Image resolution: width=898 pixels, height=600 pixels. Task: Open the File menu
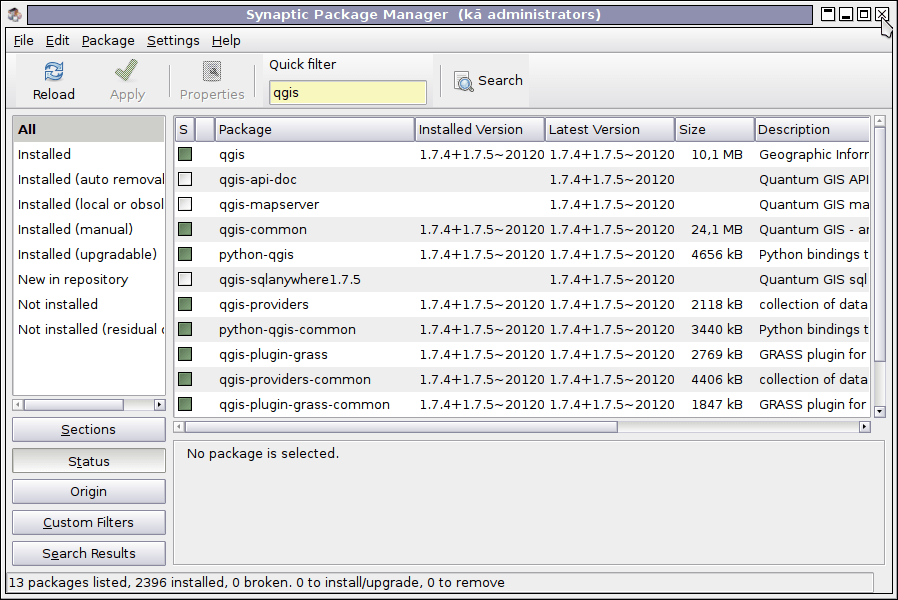point(23,41)
